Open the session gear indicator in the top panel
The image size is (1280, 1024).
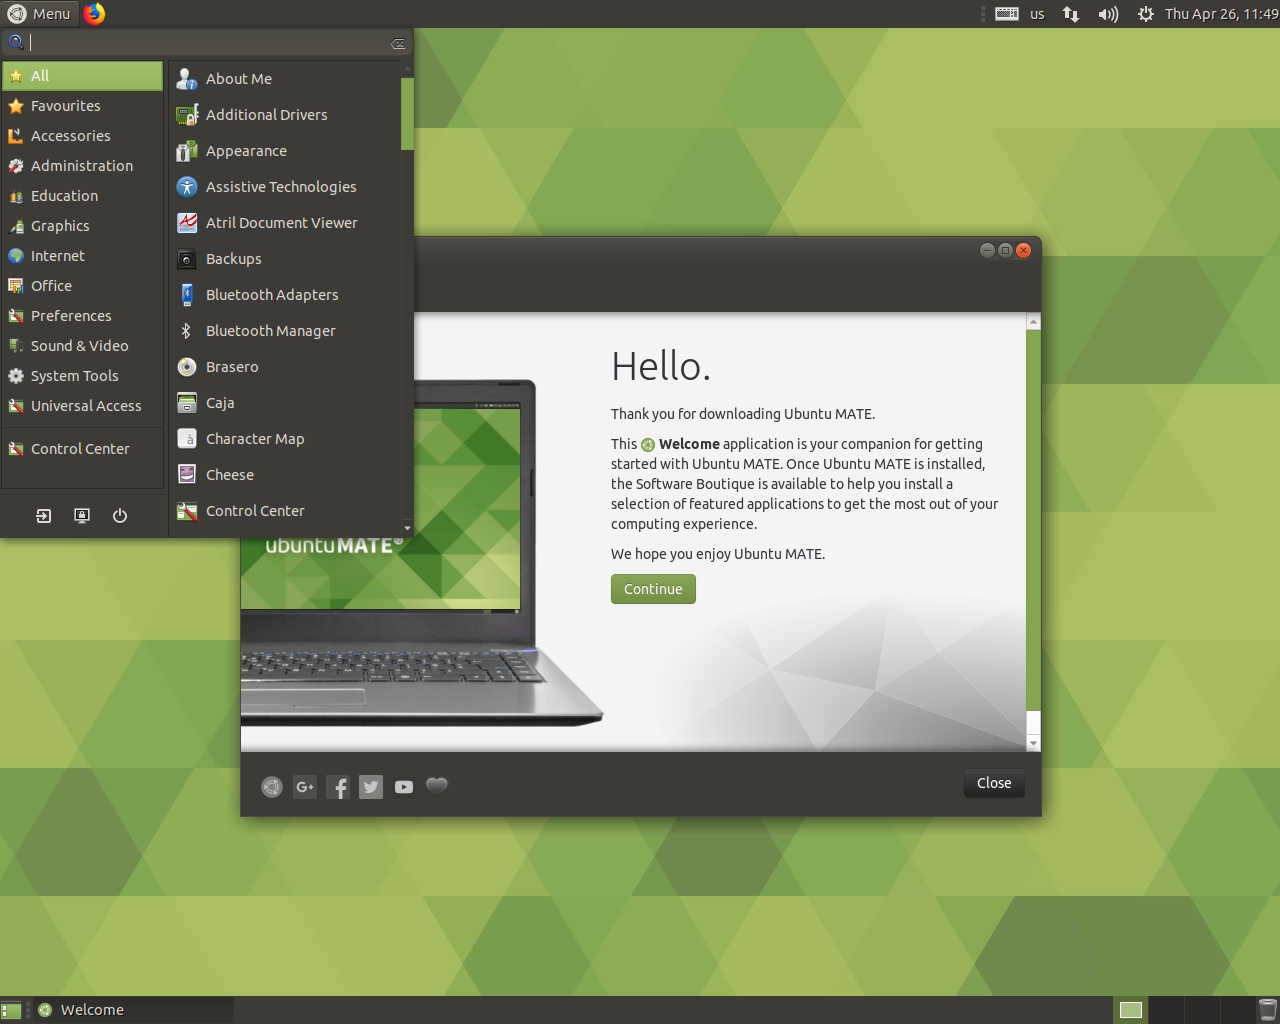1146,13
